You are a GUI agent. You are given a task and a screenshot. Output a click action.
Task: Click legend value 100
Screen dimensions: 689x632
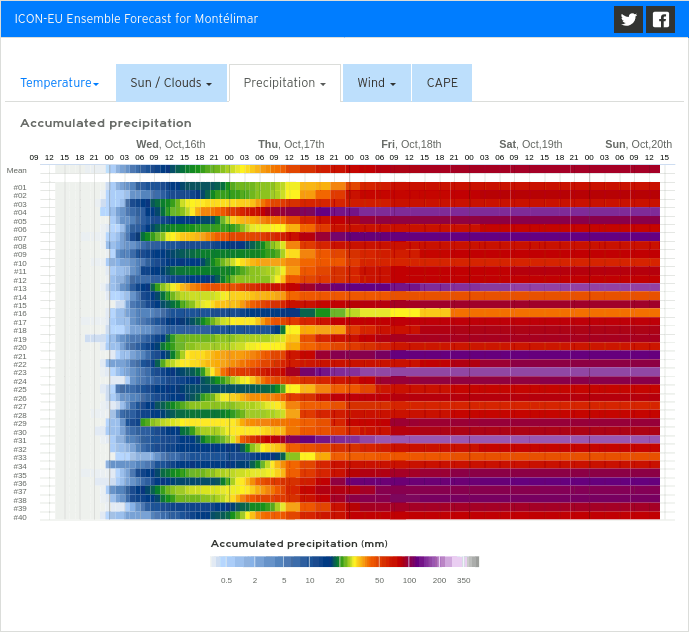410,581
